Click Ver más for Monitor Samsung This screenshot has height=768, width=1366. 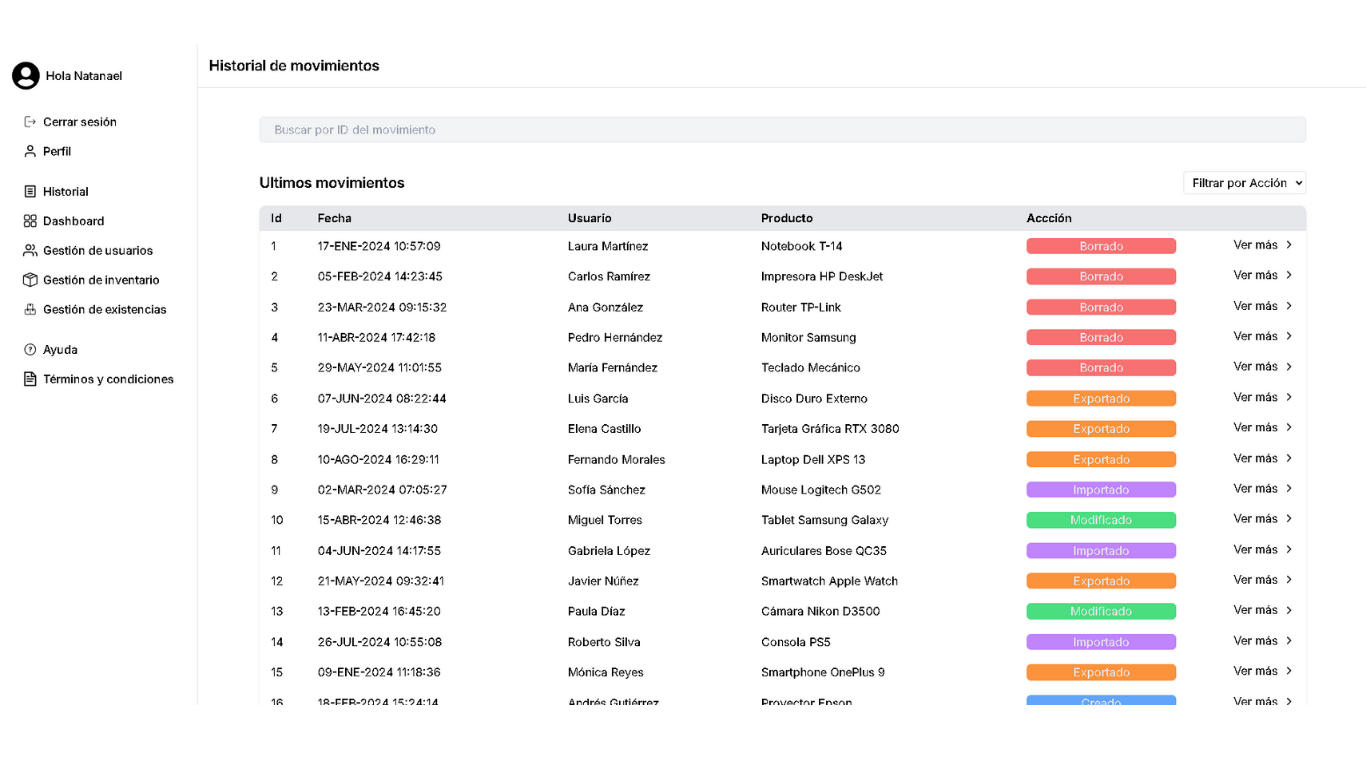tap(1256, 336)
